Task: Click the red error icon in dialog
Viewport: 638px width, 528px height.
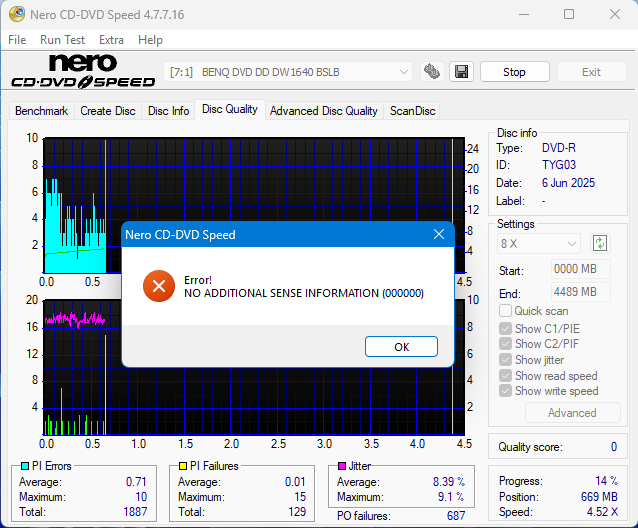Action: 158,286
